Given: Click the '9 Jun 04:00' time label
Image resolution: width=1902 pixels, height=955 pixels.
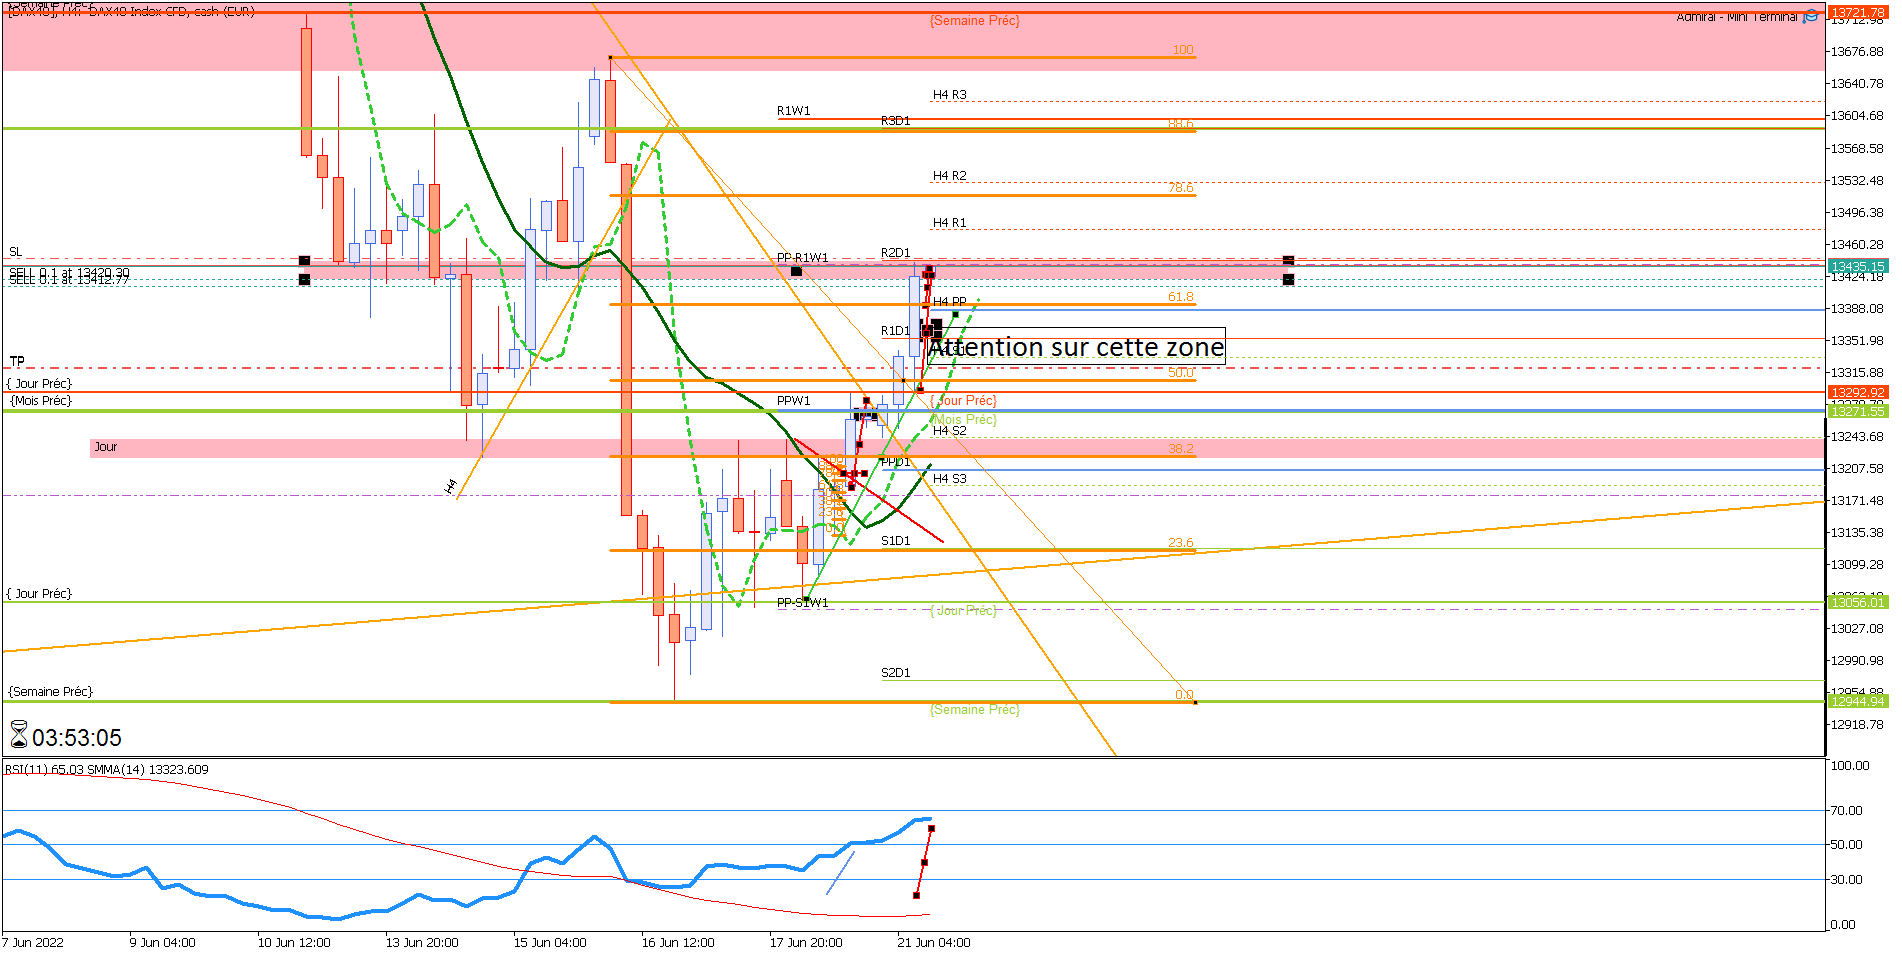Looking at the screenshot, I should tap(162, 943).
